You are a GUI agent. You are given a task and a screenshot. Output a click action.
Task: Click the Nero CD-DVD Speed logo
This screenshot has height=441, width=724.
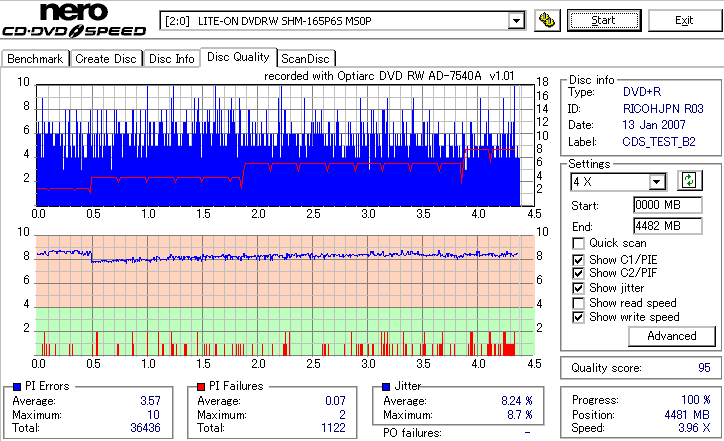(74, 20)
